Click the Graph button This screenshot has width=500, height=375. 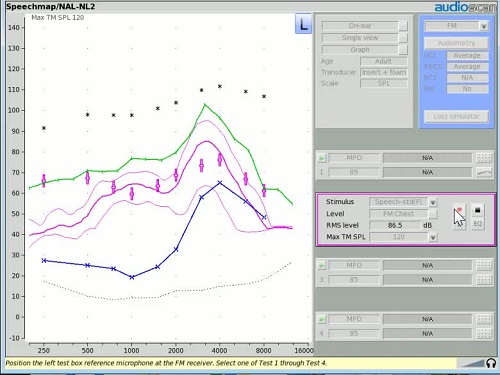coord(360,50)
